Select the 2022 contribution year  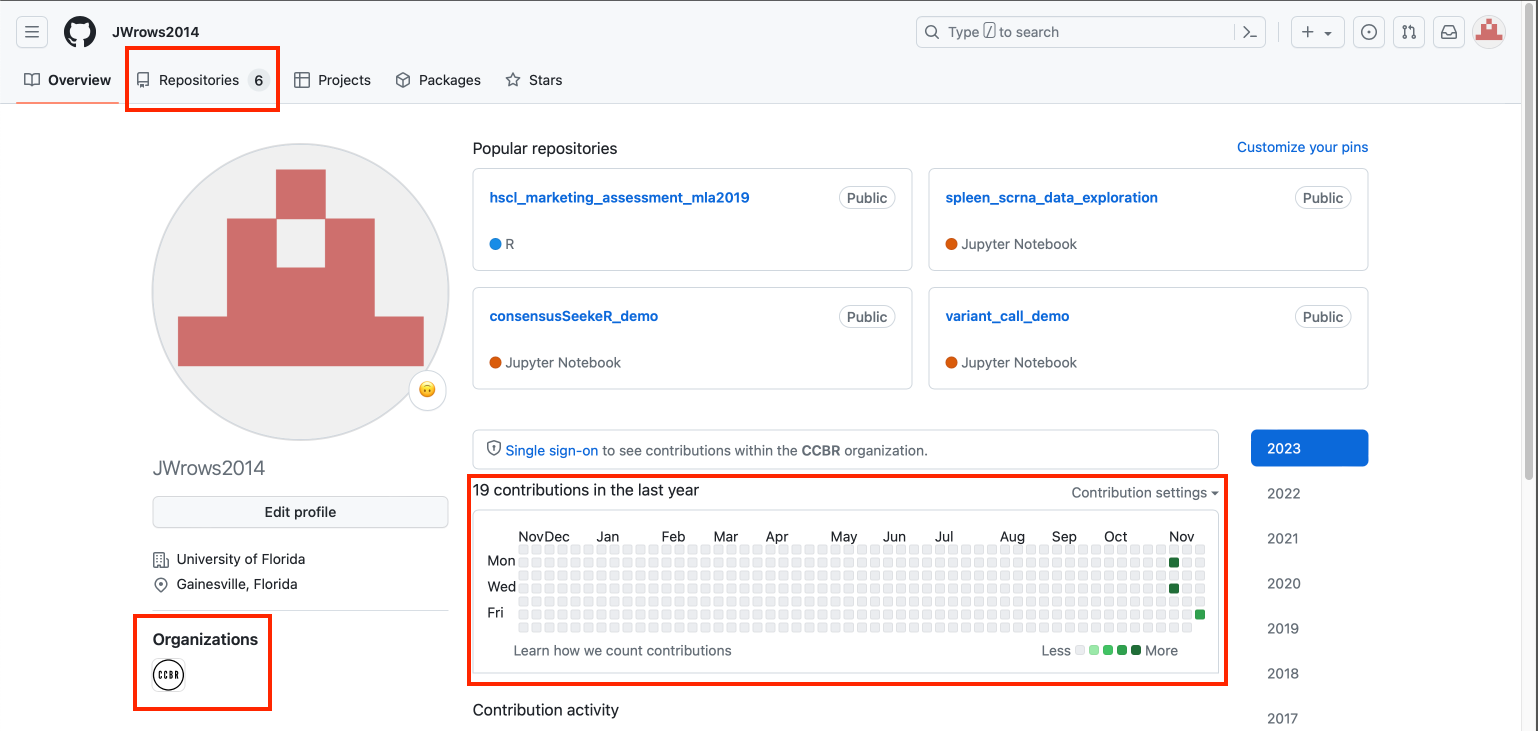point(1283,493)
